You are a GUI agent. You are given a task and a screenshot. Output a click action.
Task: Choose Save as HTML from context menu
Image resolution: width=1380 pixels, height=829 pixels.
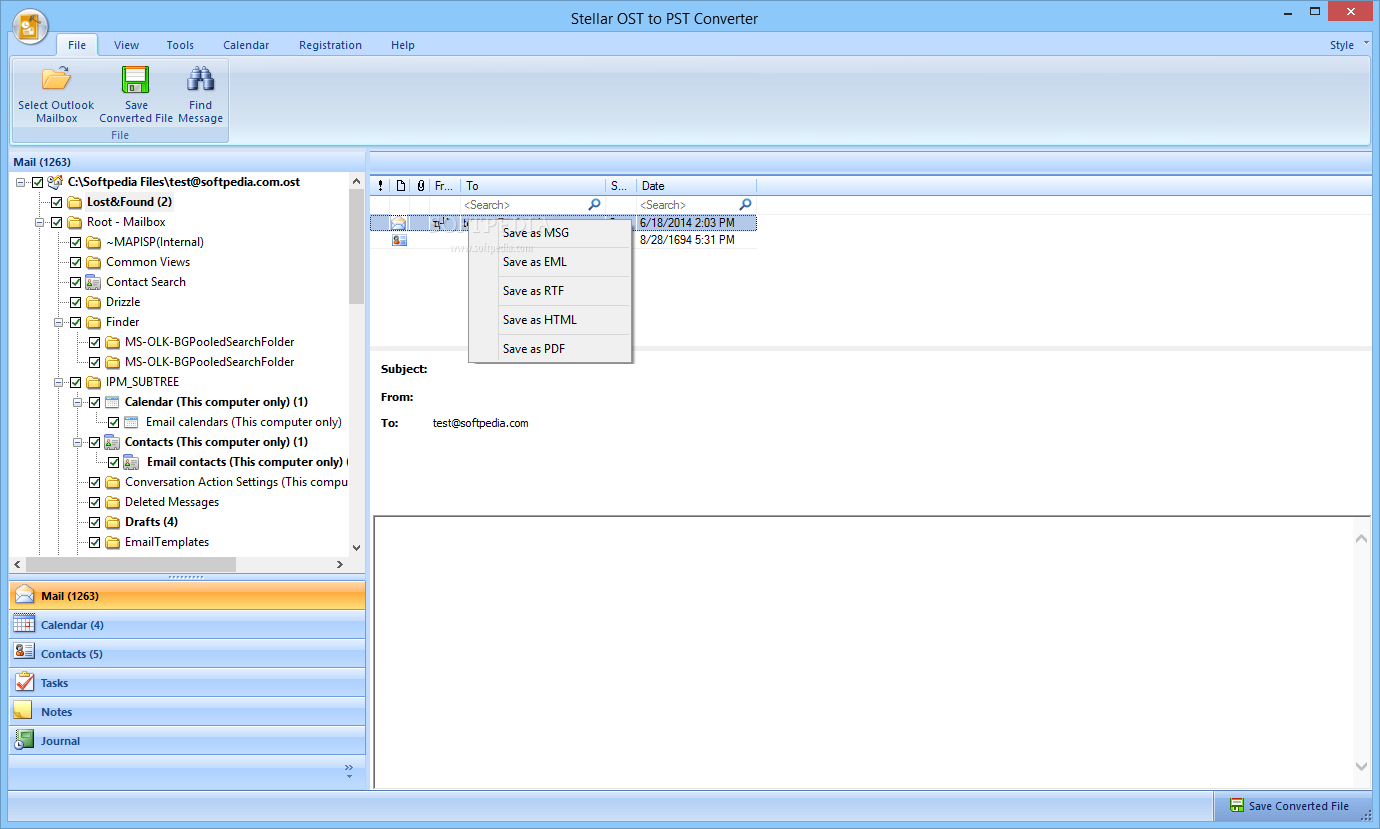pos(550,320)
